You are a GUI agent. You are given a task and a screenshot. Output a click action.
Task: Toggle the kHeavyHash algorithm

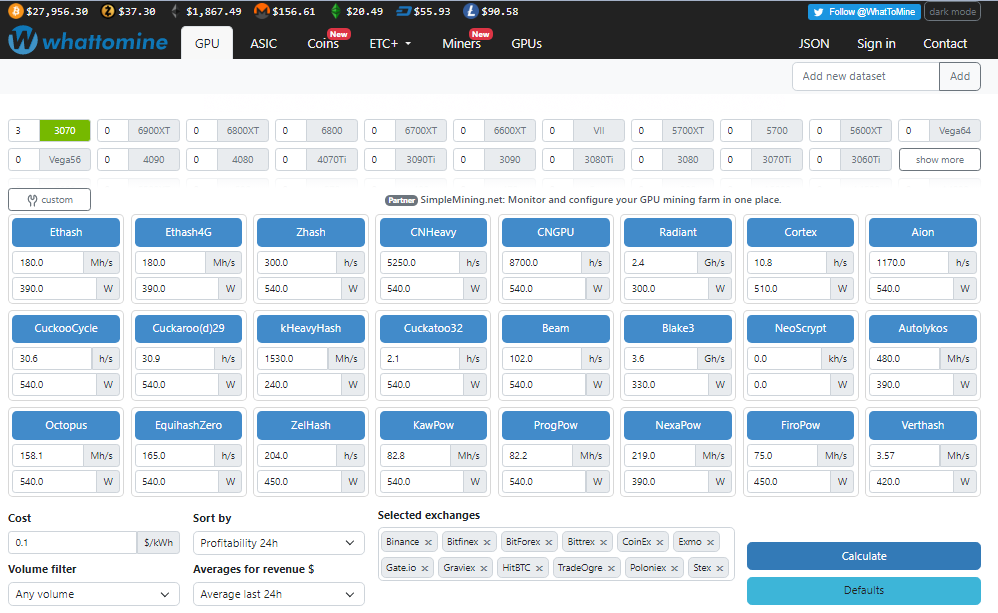coord(311,328)
